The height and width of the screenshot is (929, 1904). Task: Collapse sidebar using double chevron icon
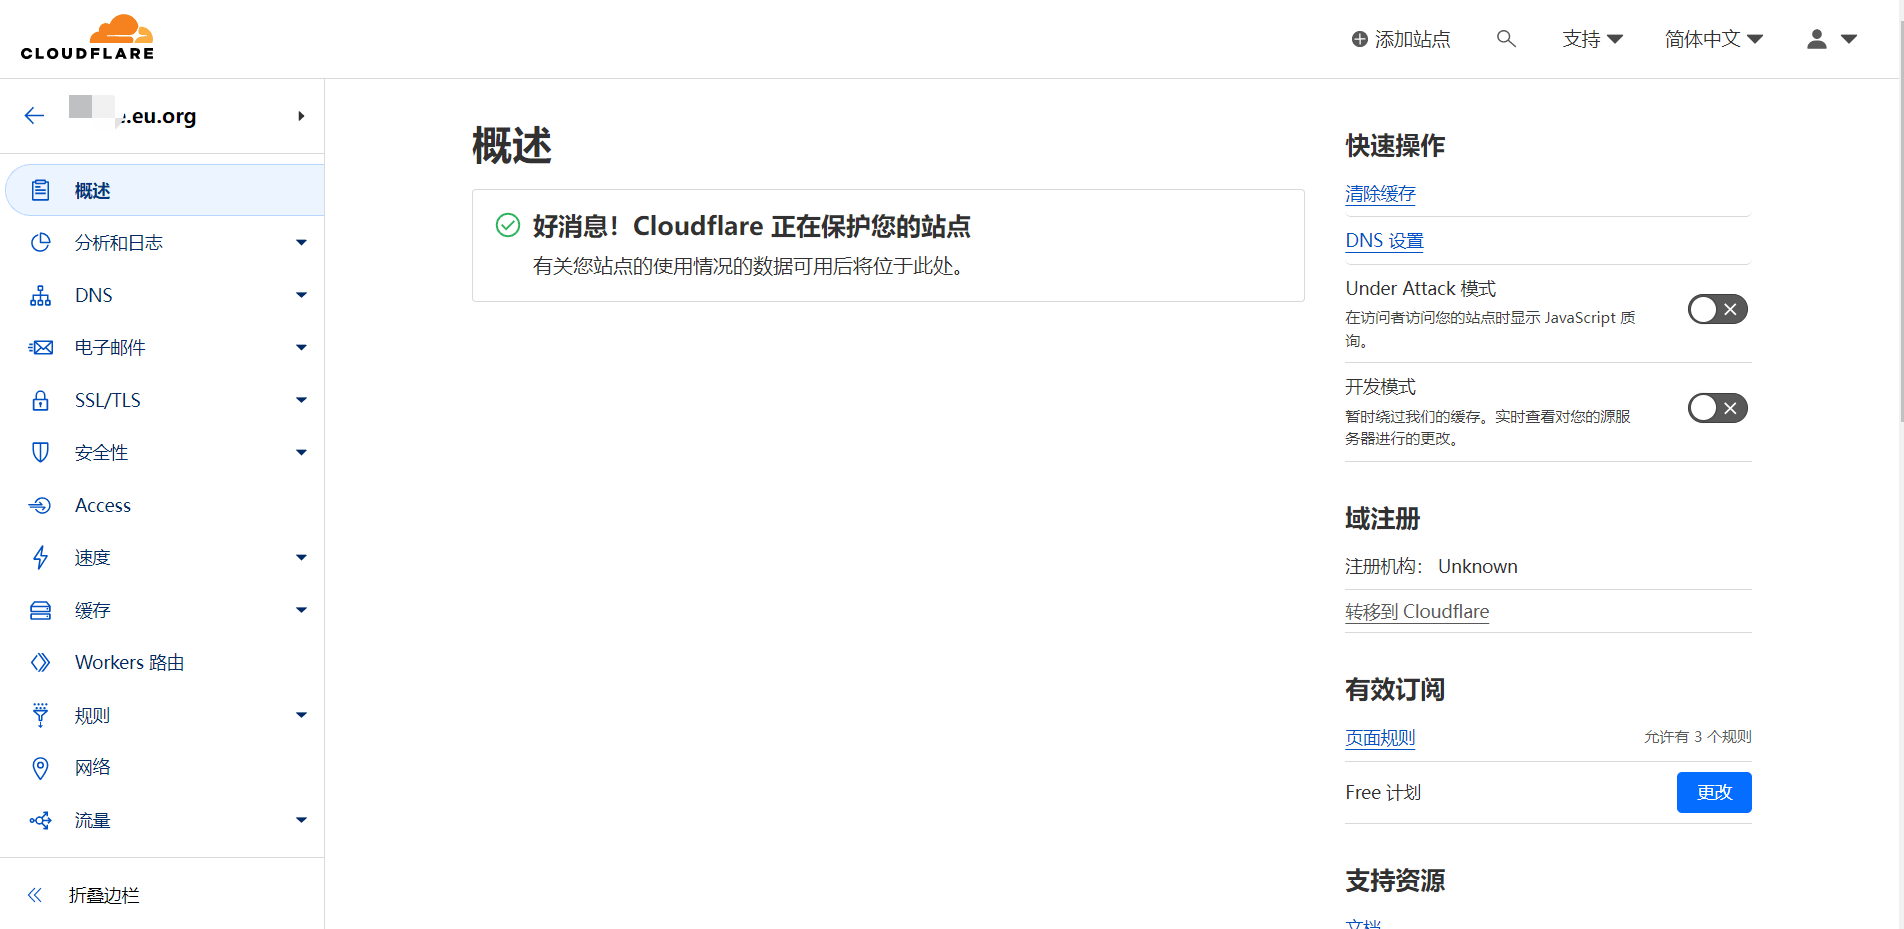[x=35, y=895]
